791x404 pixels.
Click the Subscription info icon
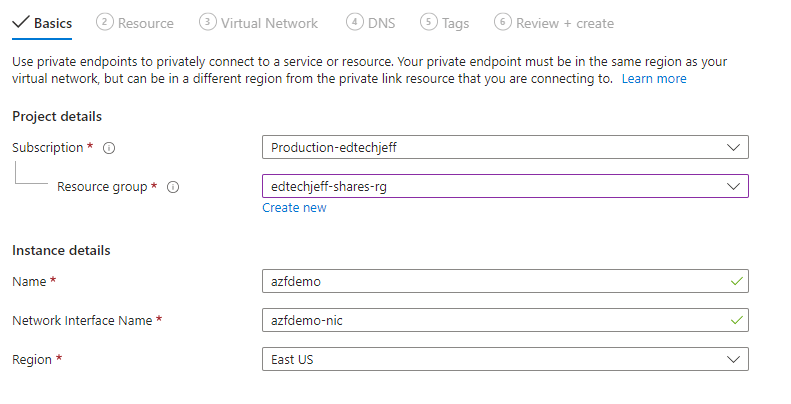(x=109, y=148)
